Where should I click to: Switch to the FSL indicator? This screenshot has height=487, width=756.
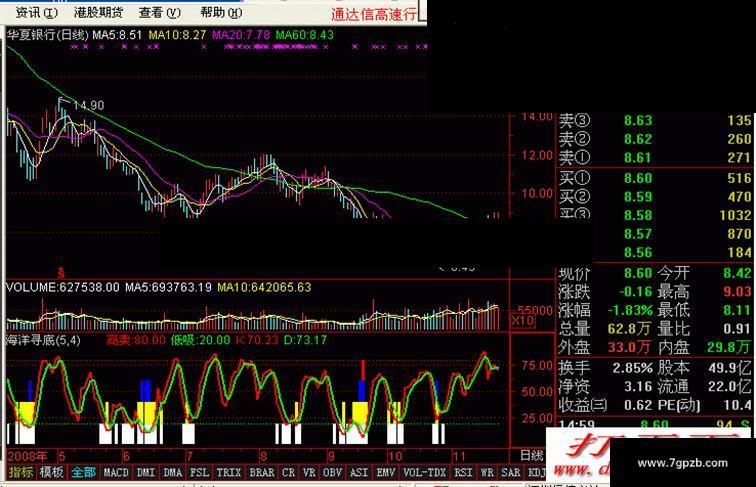(200, 473)
